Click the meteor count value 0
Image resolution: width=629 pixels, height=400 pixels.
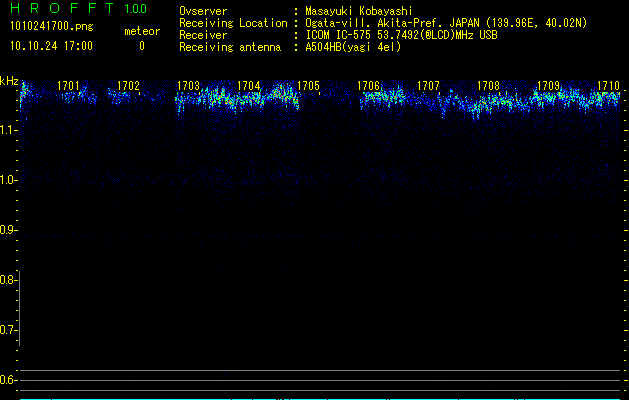click(142, 46)
